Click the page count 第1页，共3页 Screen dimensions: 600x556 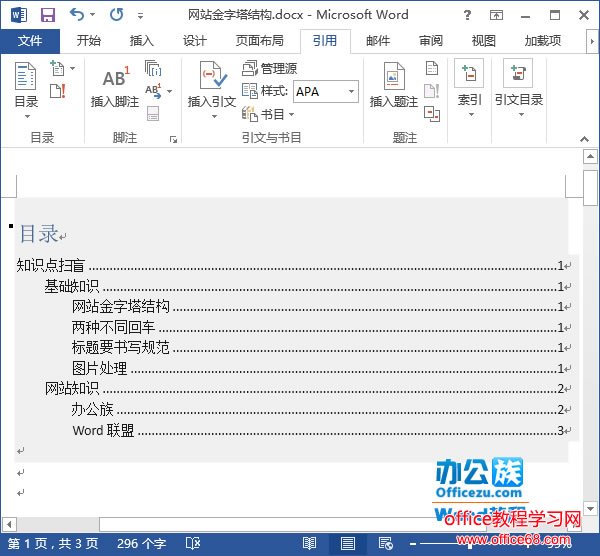pyautogui.click(x=53, y=543)
